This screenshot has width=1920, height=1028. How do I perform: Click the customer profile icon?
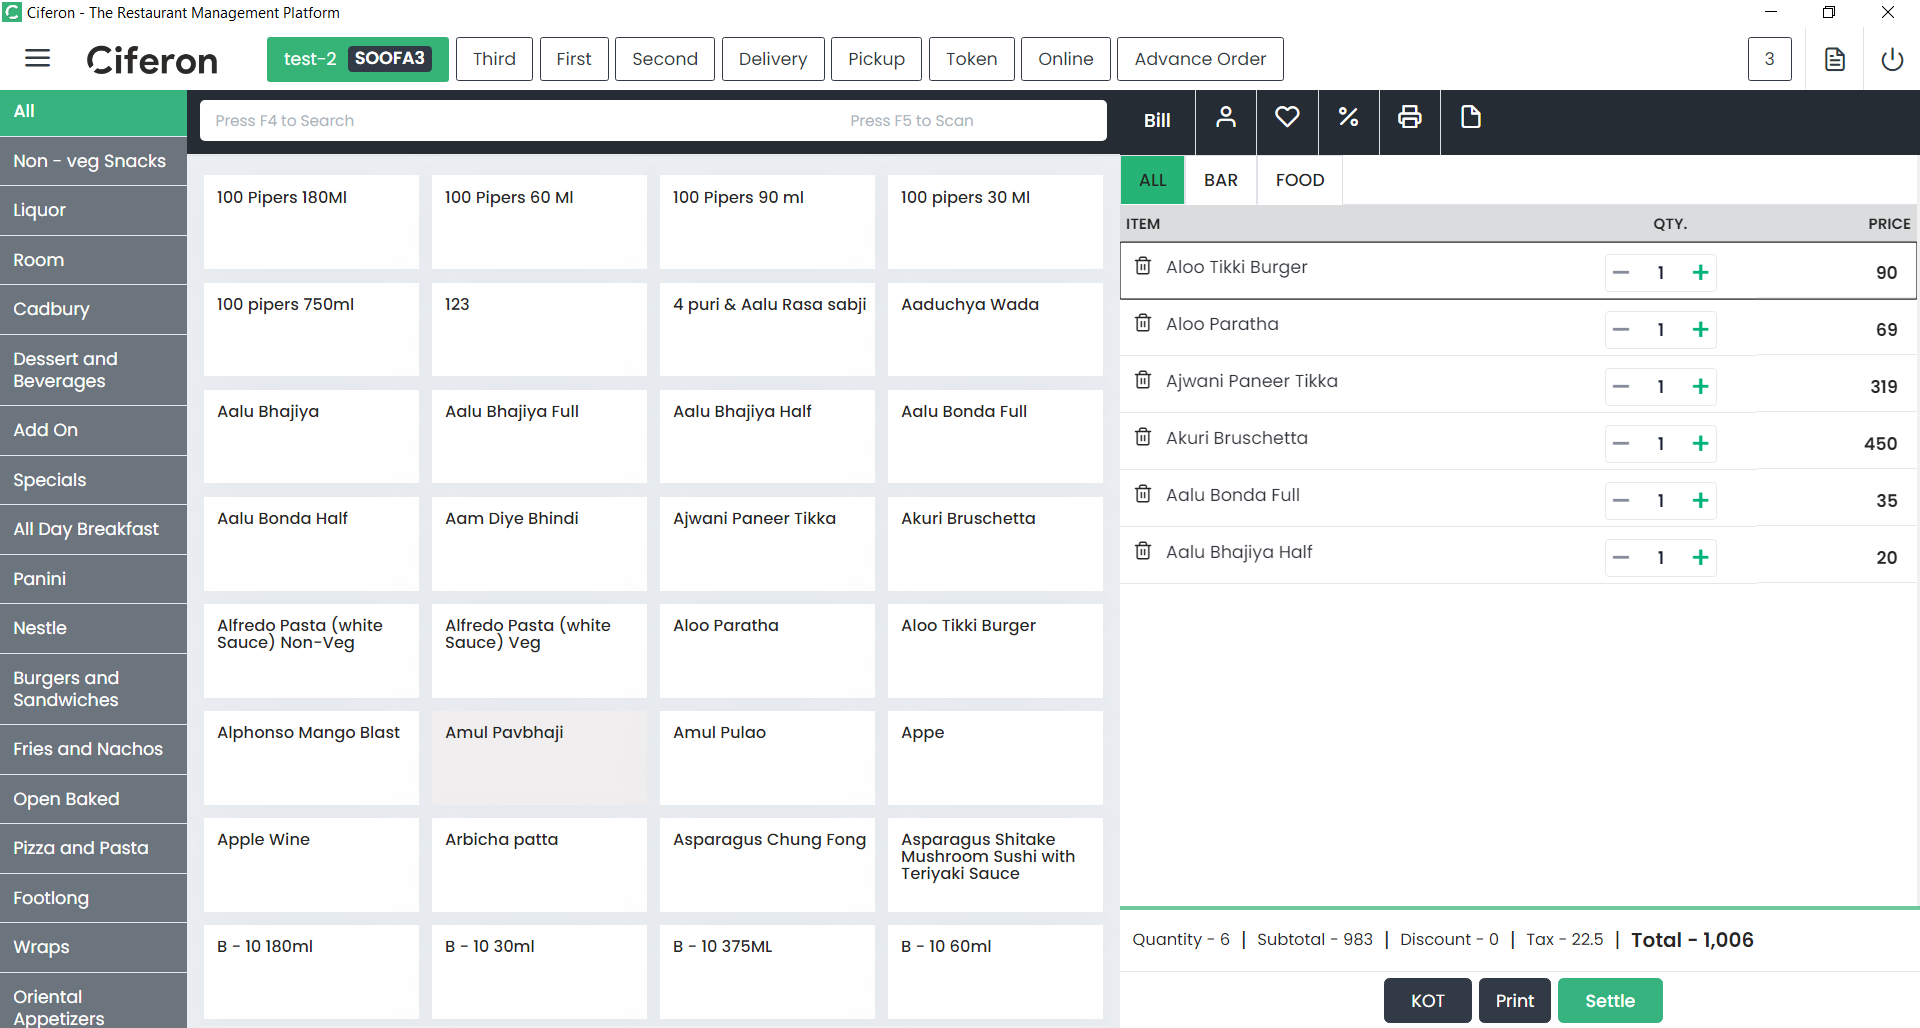coord(1226,119)
